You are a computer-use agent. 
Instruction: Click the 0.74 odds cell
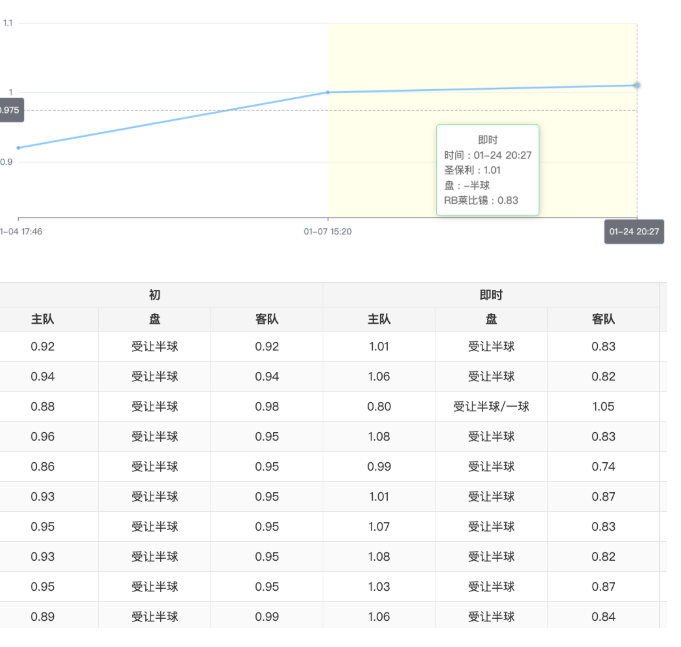point(603,467)
